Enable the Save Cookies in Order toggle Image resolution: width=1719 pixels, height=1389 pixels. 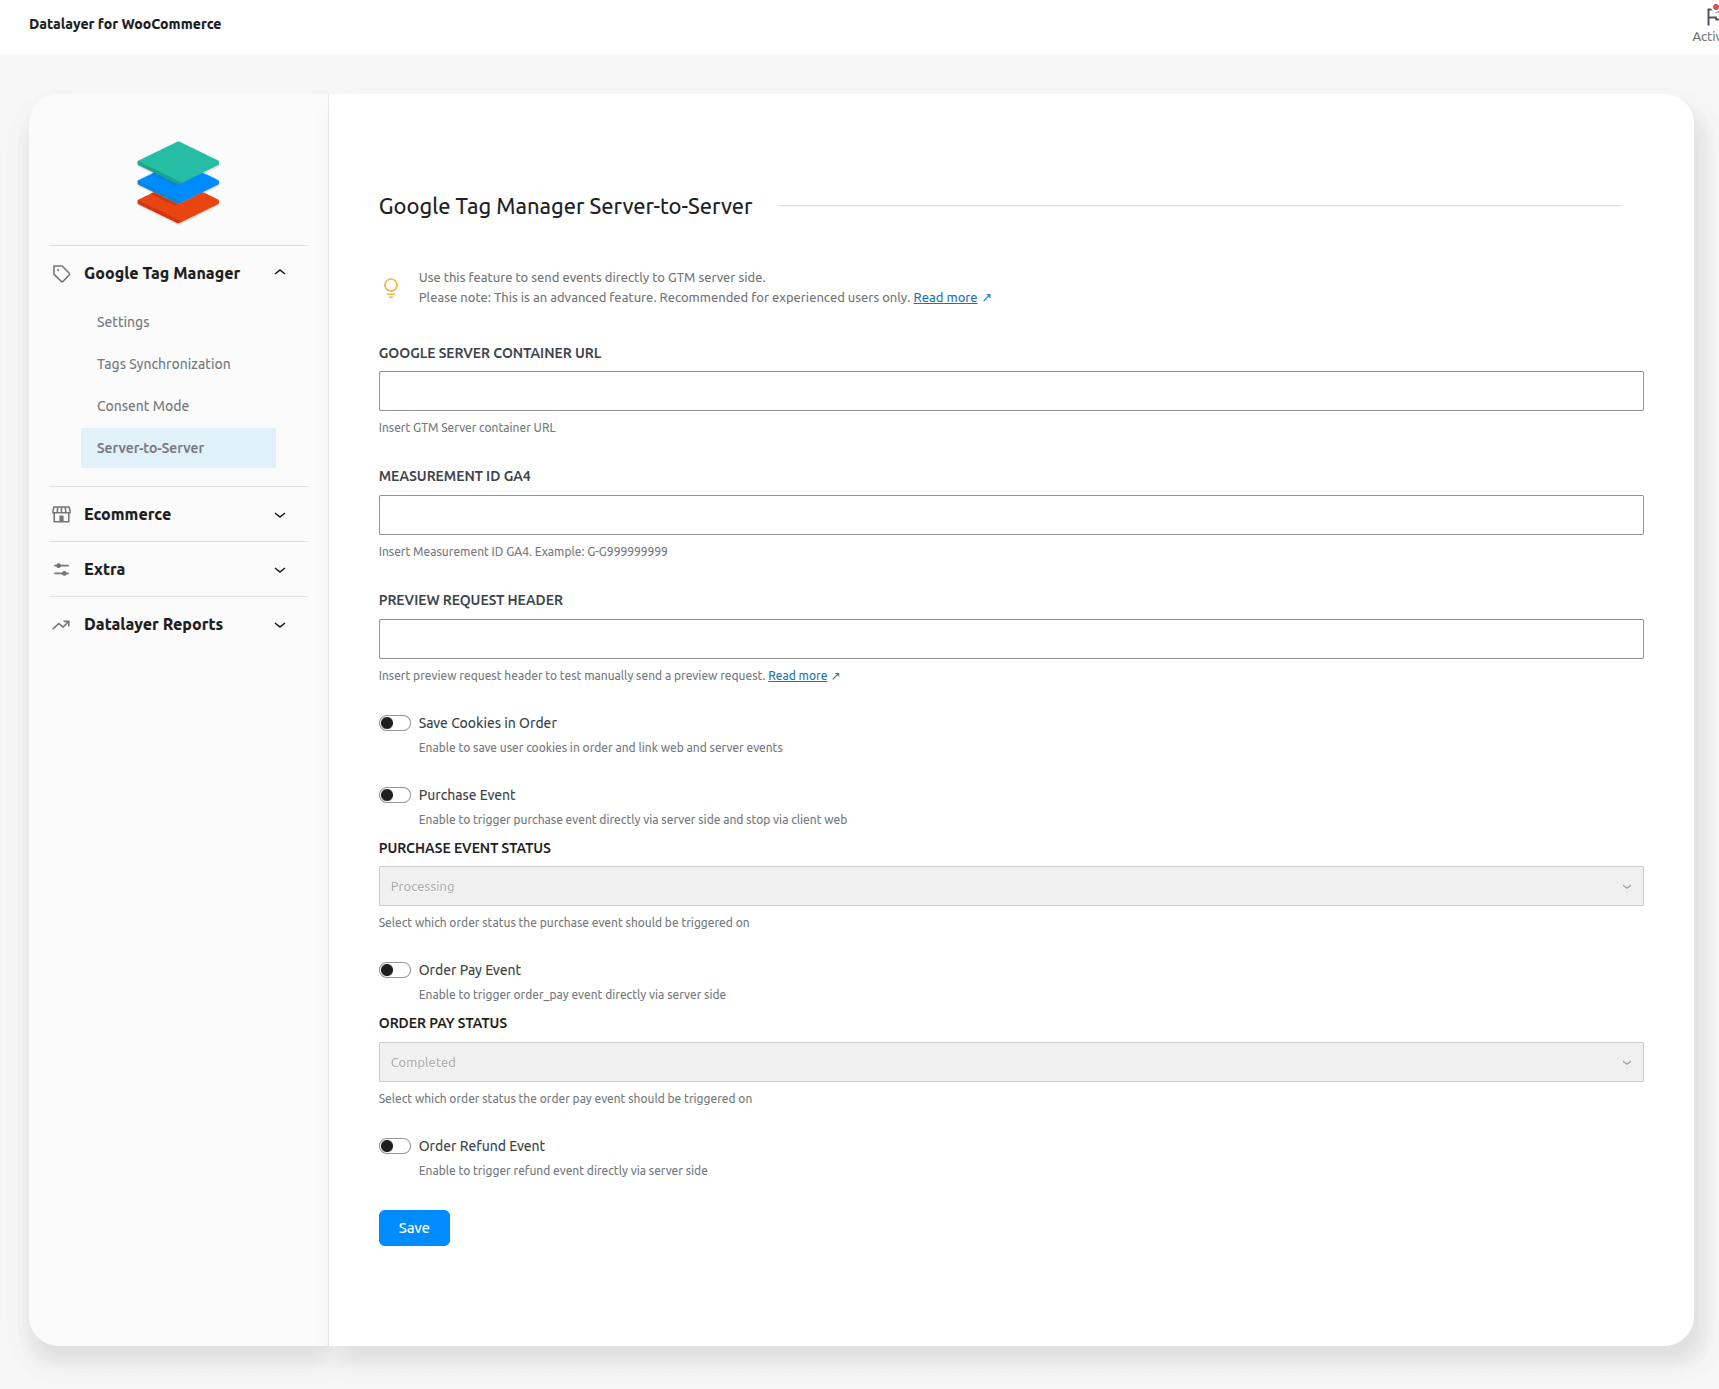point(395,723)
